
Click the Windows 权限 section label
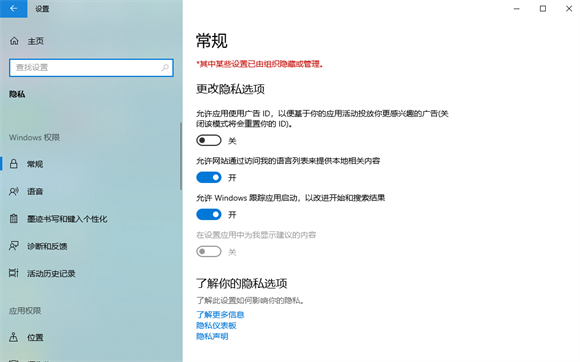[34, 138]
